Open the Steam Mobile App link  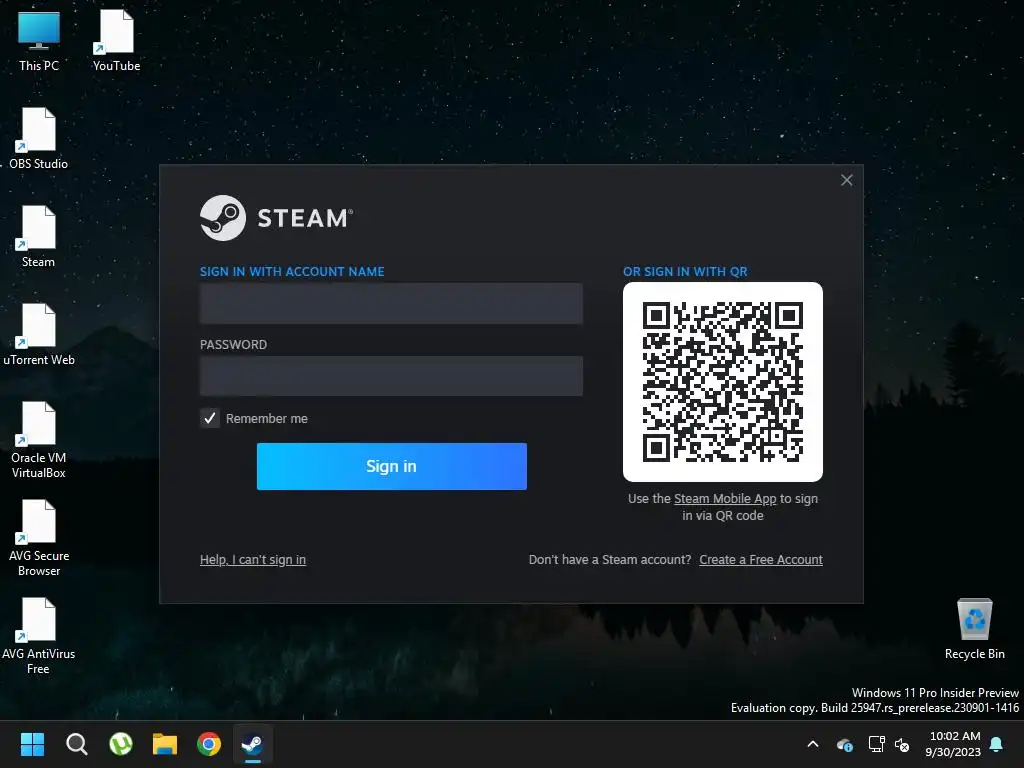pos(725,498)
